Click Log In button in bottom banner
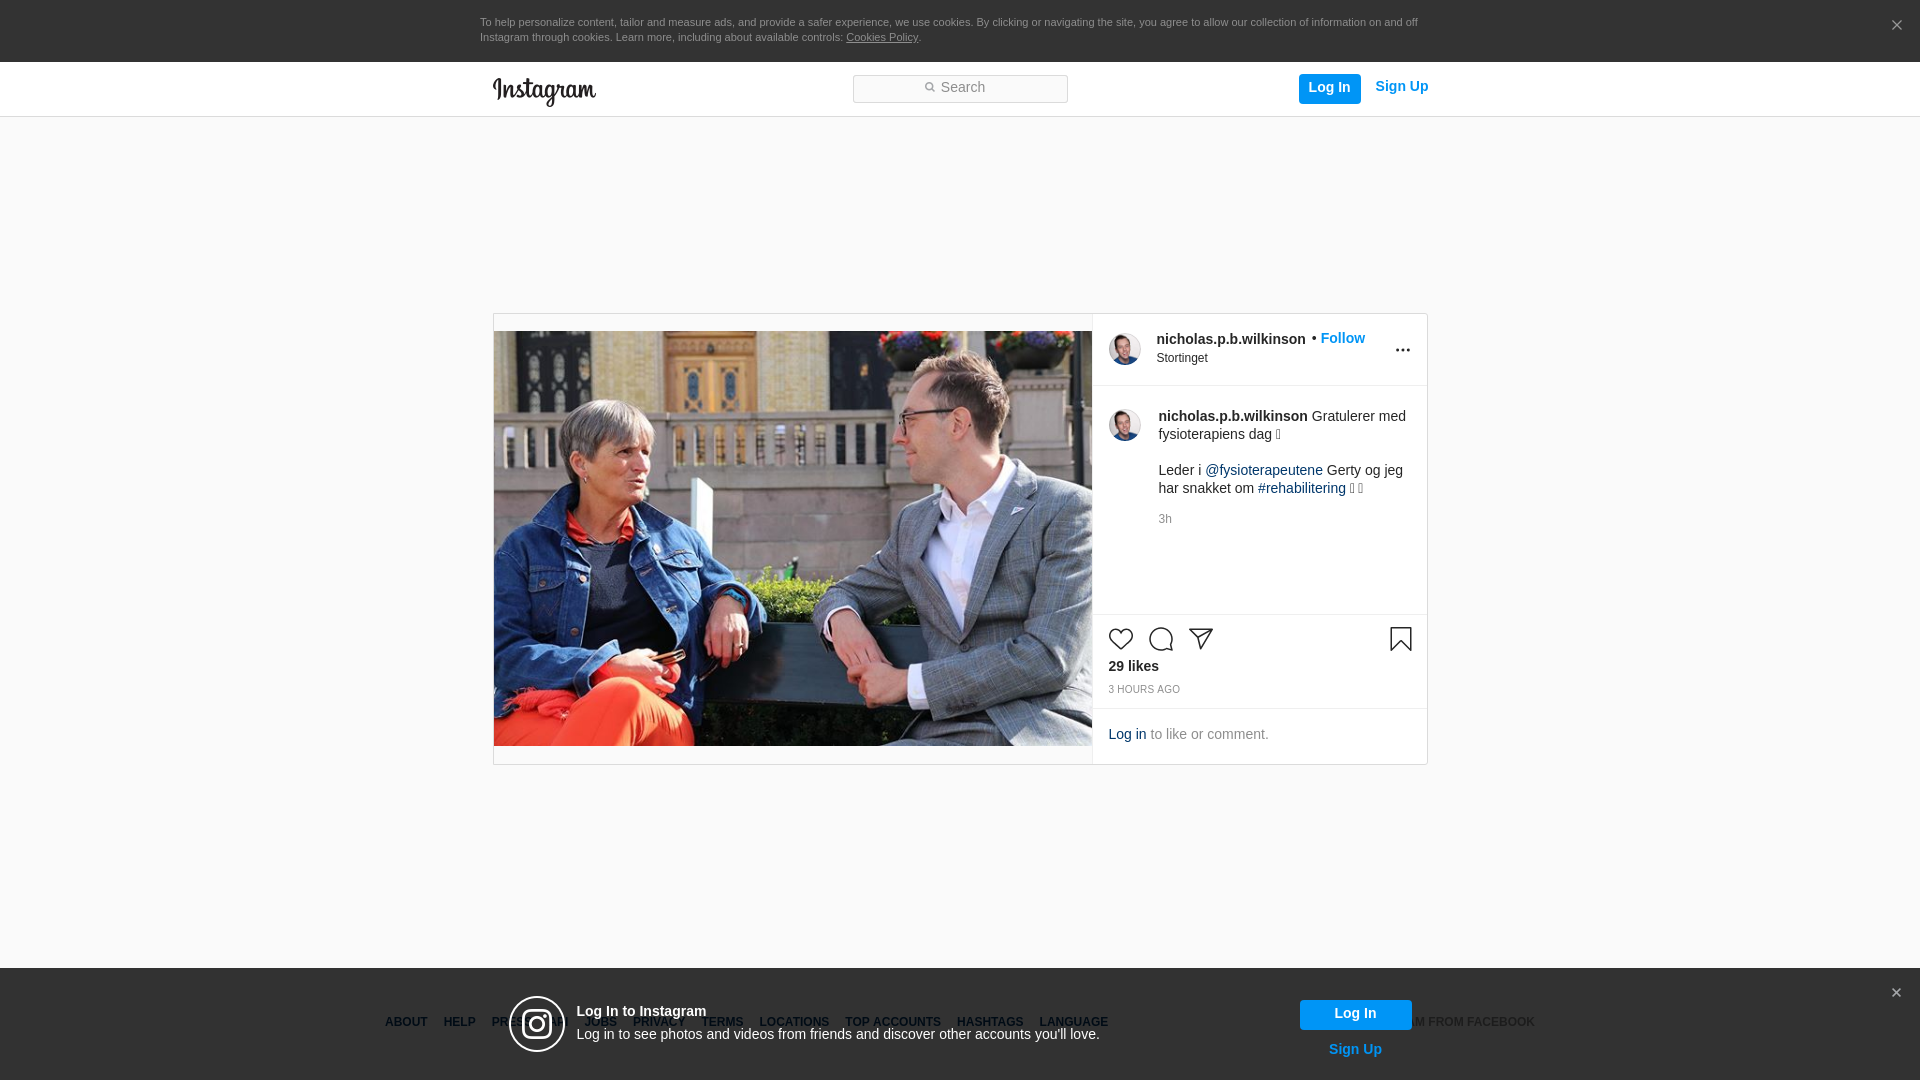This screenshot has width=1920, height=1080. pos(1355,1014)
